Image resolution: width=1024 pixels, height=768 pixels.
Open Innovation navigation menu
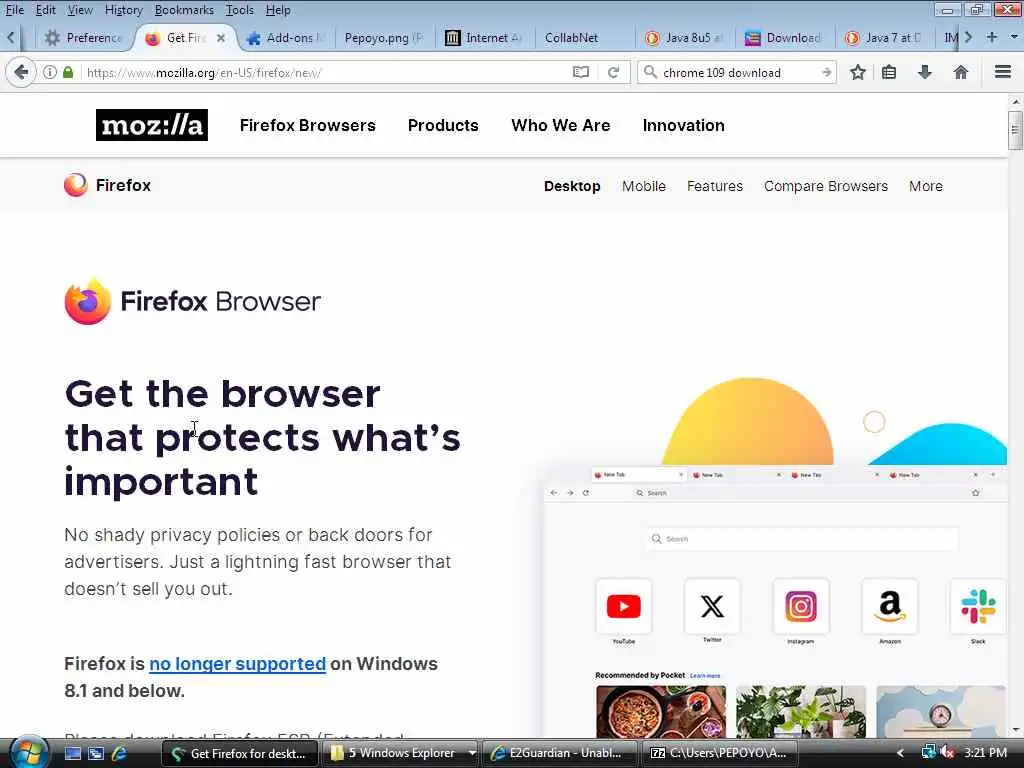click(684, 125)
